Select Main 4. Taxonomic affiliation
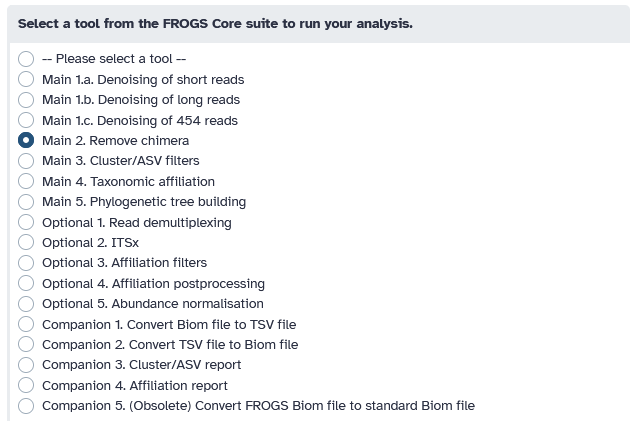Image resolution: width=633 pixels, height=421 pixels. click(x=26, y=181)
